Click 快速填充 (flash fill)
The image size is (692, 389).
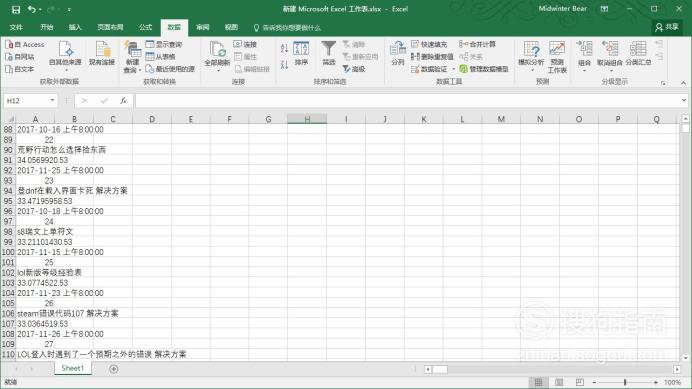(x=429, y=45)
